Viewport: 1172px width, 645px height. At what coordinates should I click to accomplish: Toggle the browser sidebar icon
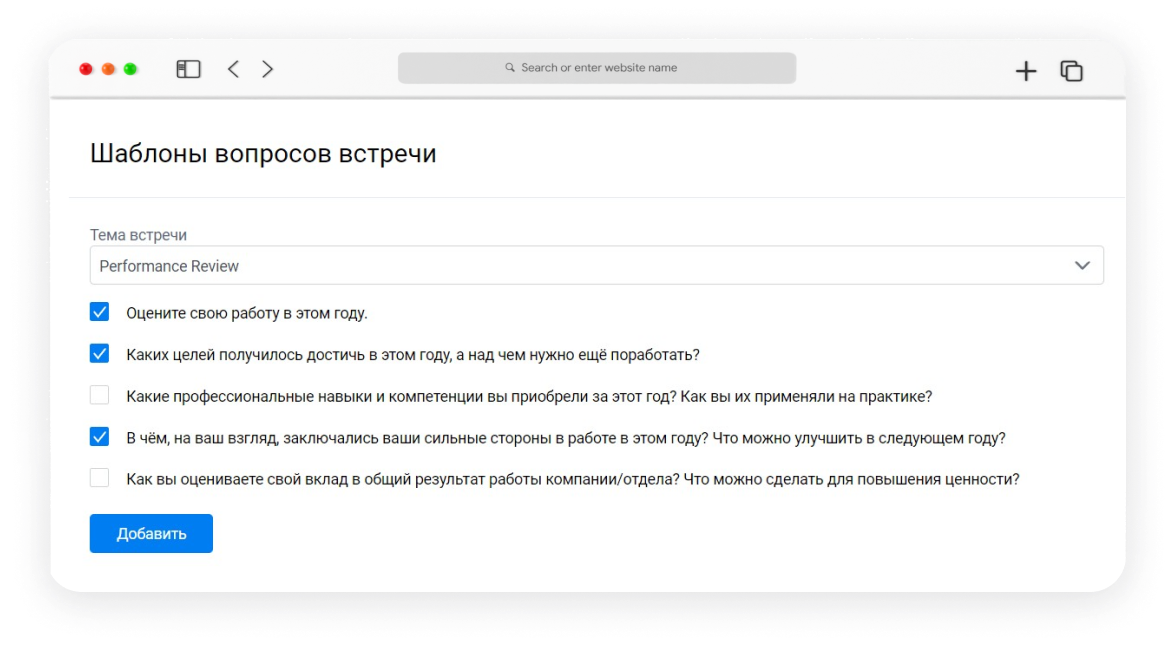(x=188, y=69)
